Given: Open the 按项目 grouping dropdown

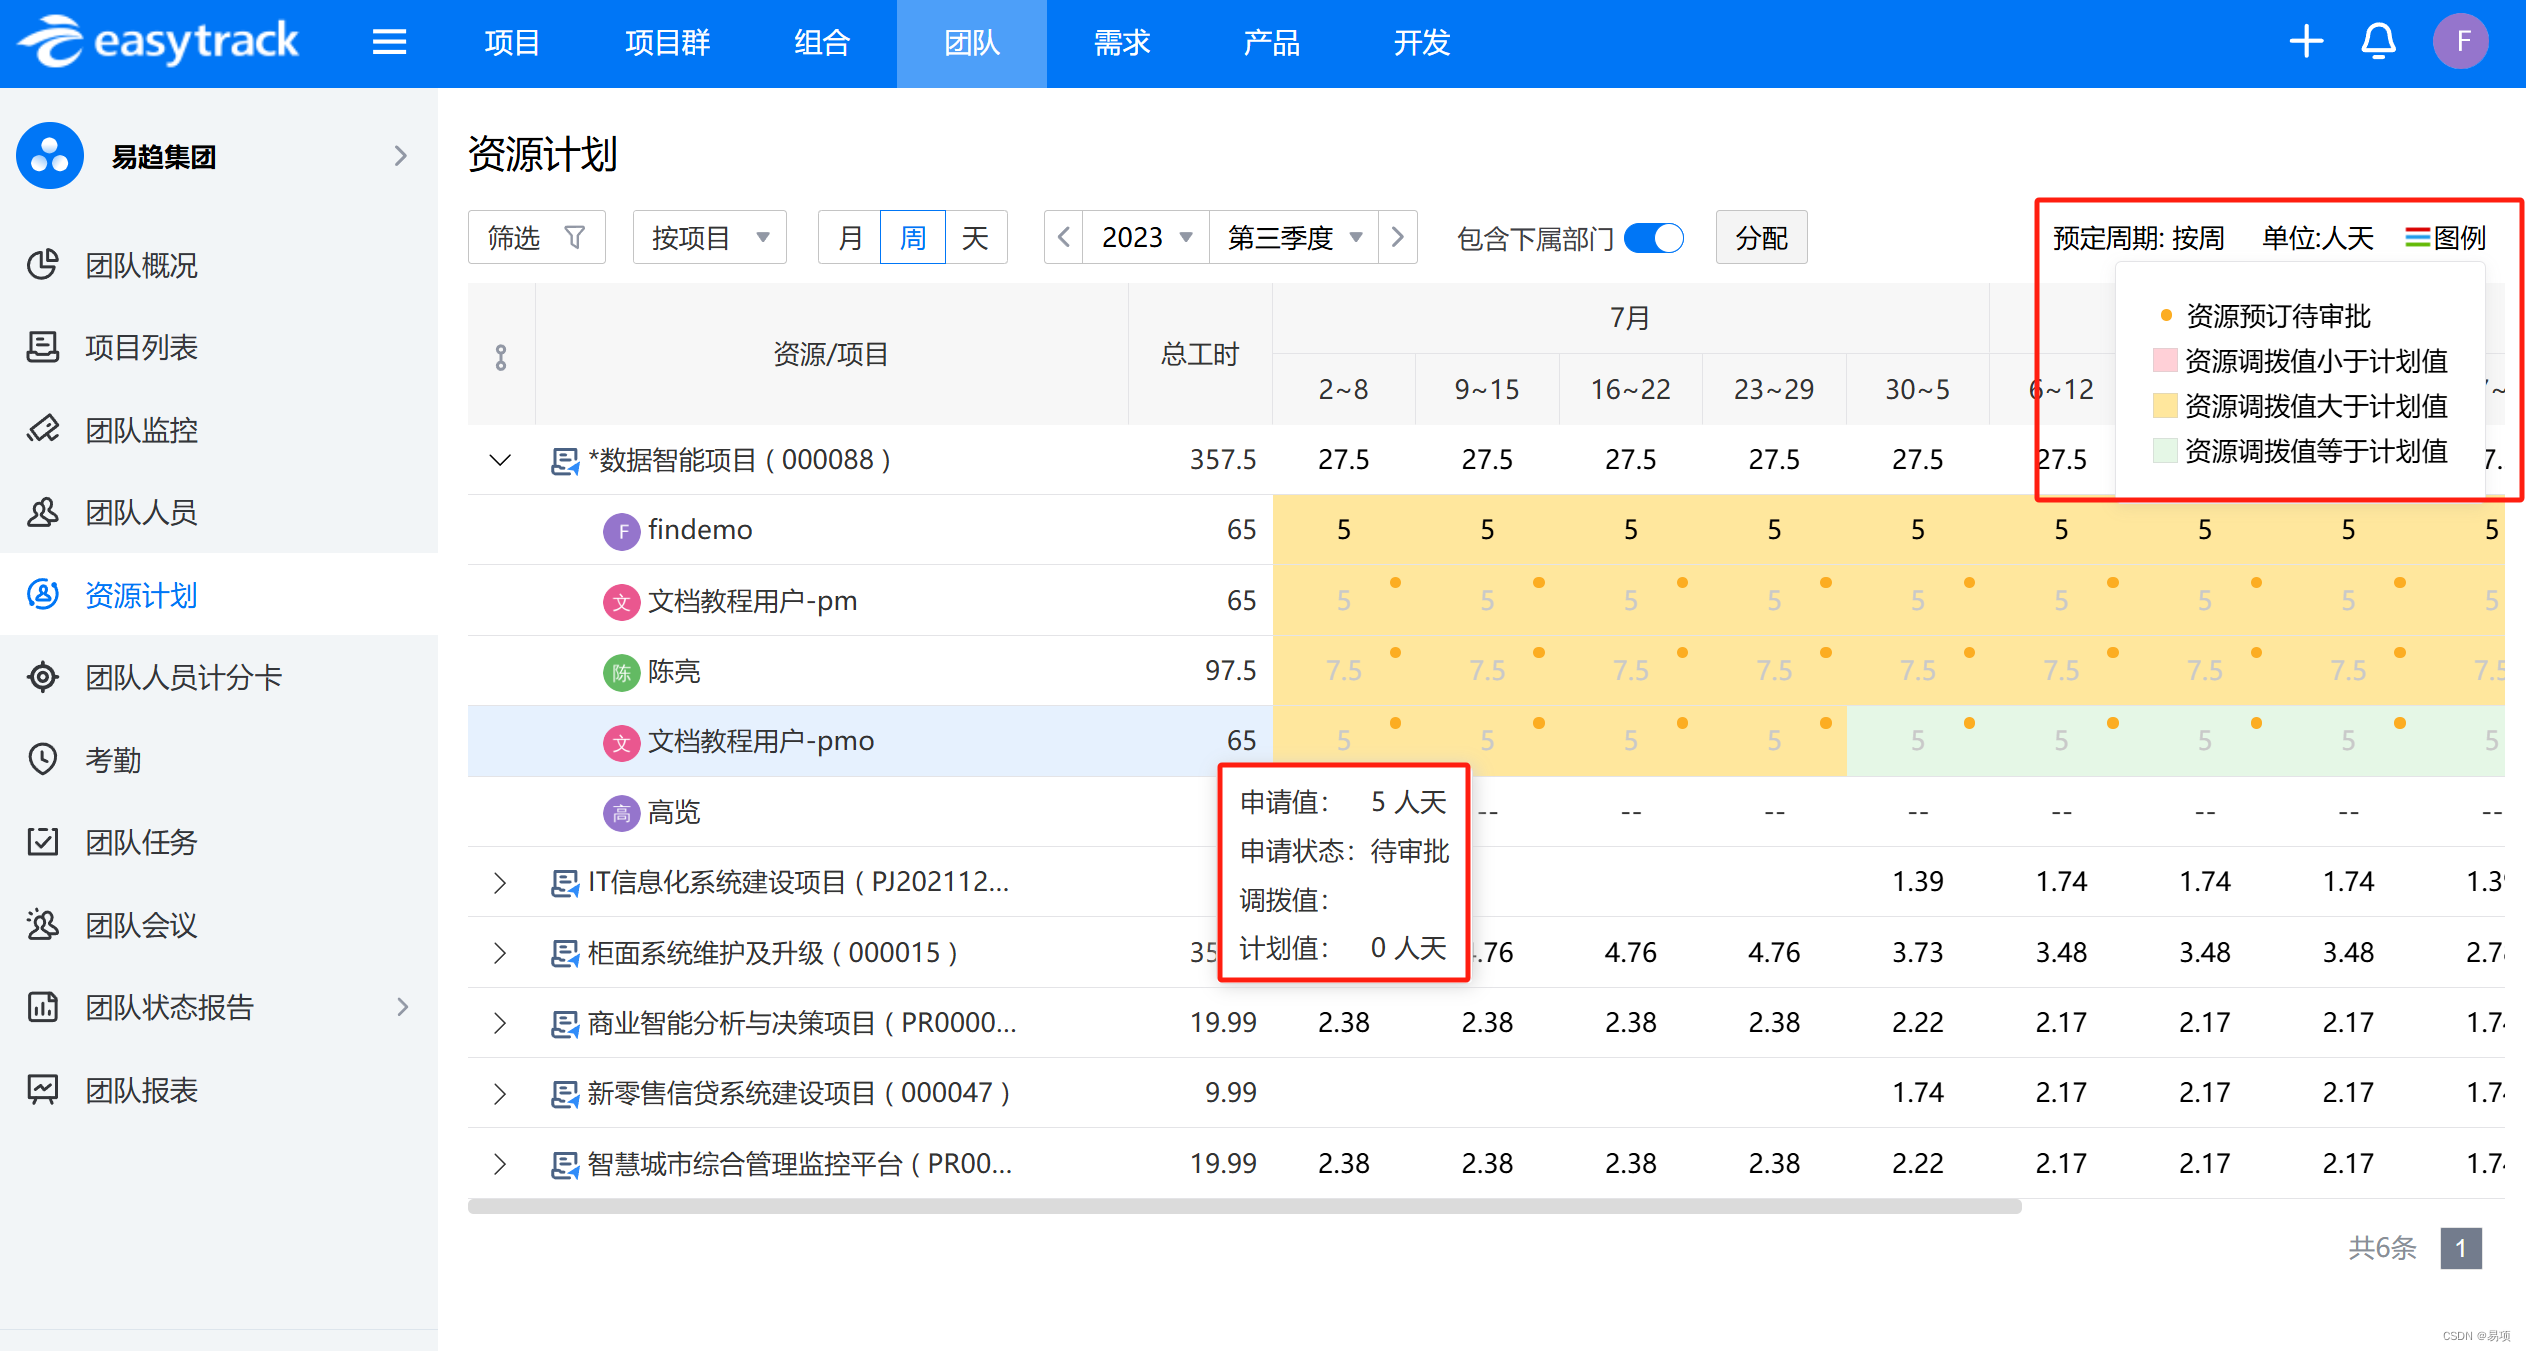Looking at the screenshot, I should click(709, 238).
